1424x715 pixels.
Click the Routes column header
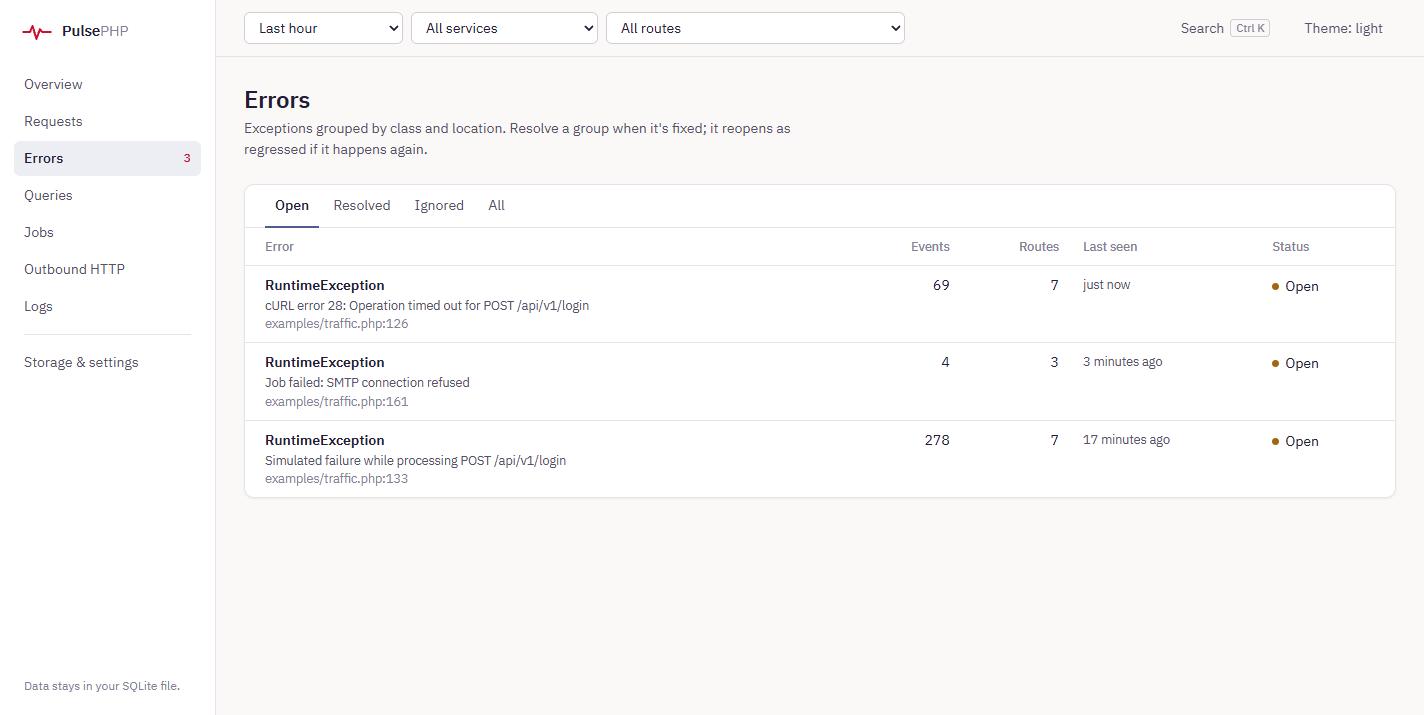pyautogui.click(x=1039, y=246)
